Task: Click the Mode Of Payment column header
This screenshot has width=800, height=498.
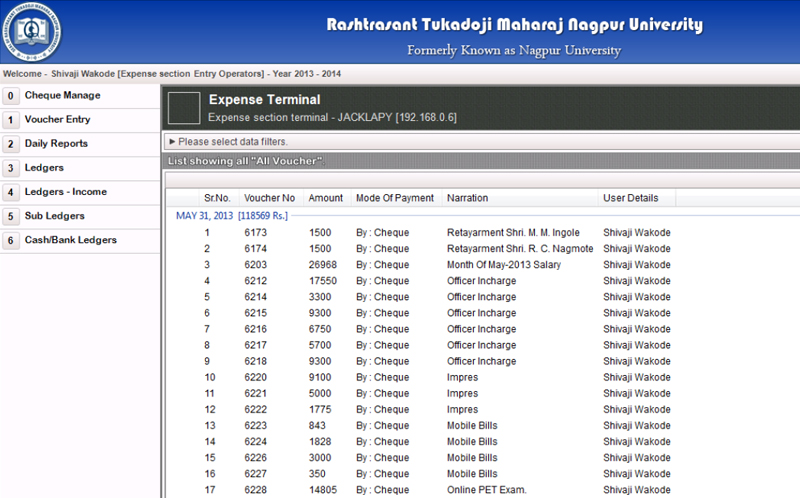Action: coord(395,198)
